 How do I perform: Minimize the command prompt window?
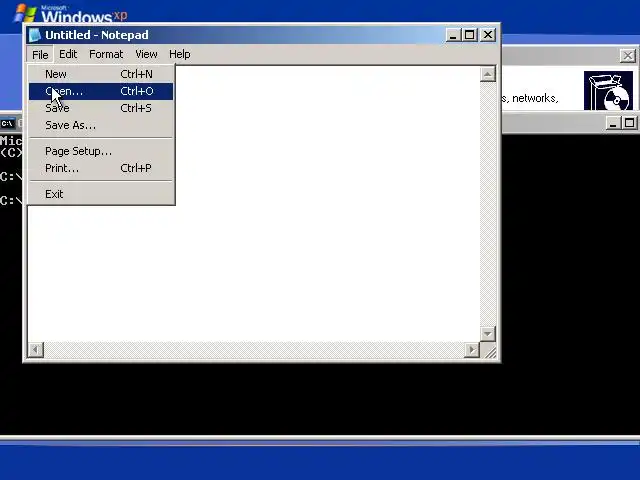click(612, 123)
